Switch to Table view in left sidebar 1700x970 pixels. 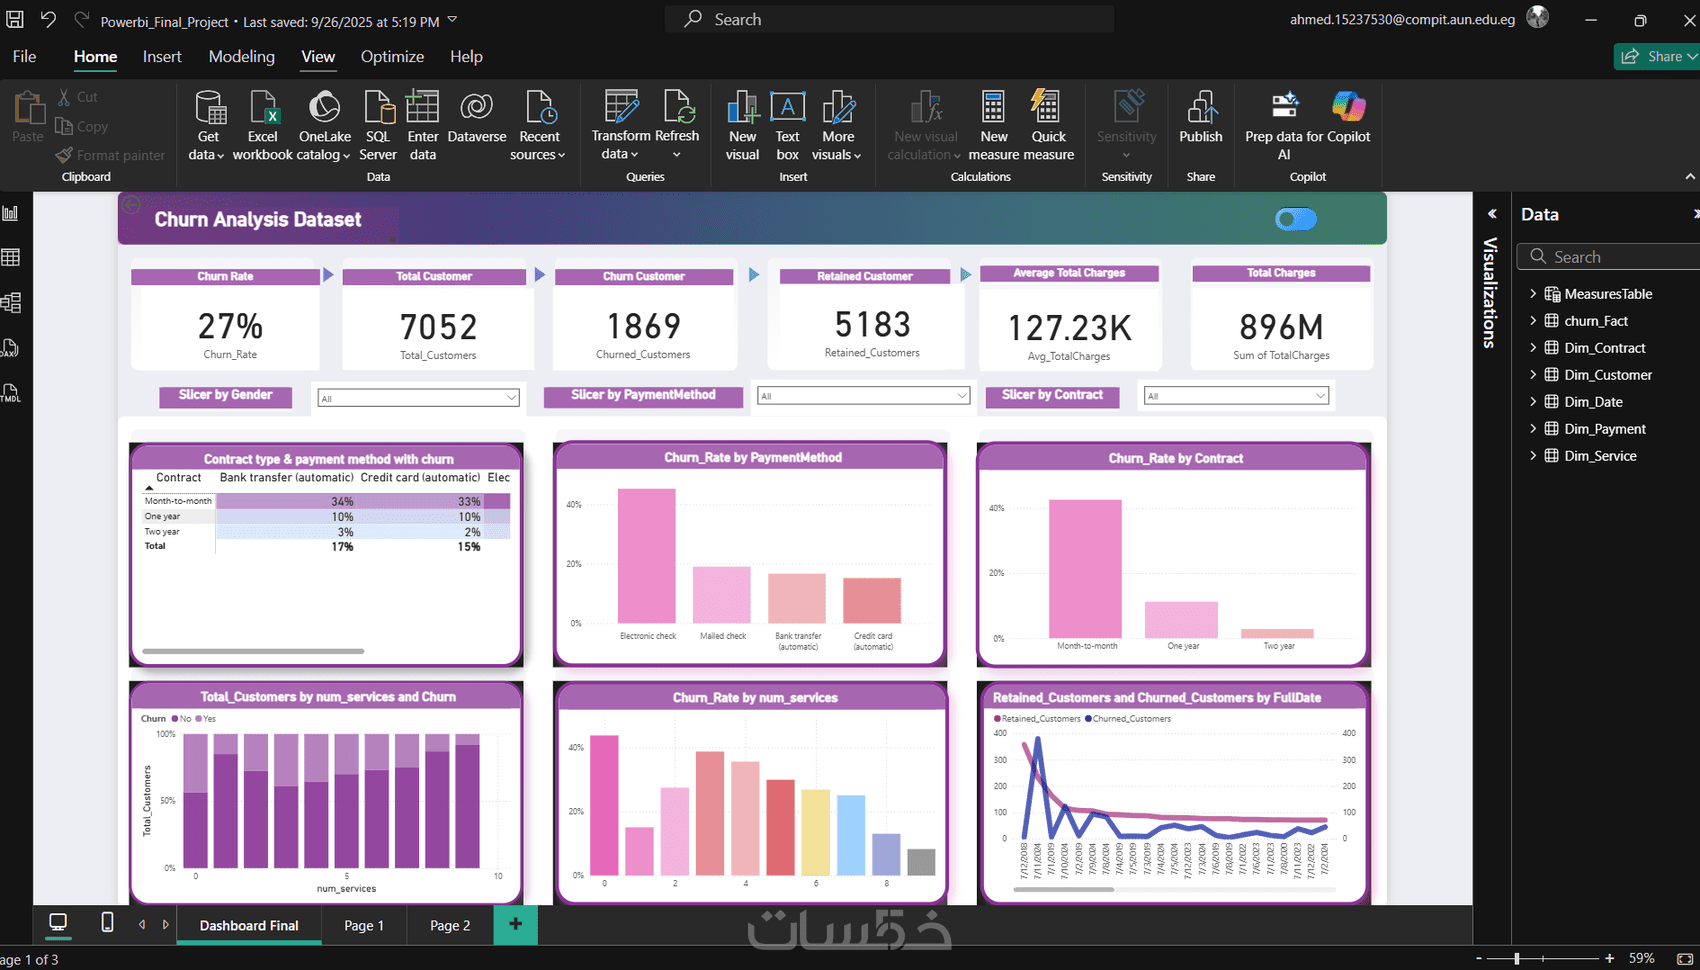[11, 258]
